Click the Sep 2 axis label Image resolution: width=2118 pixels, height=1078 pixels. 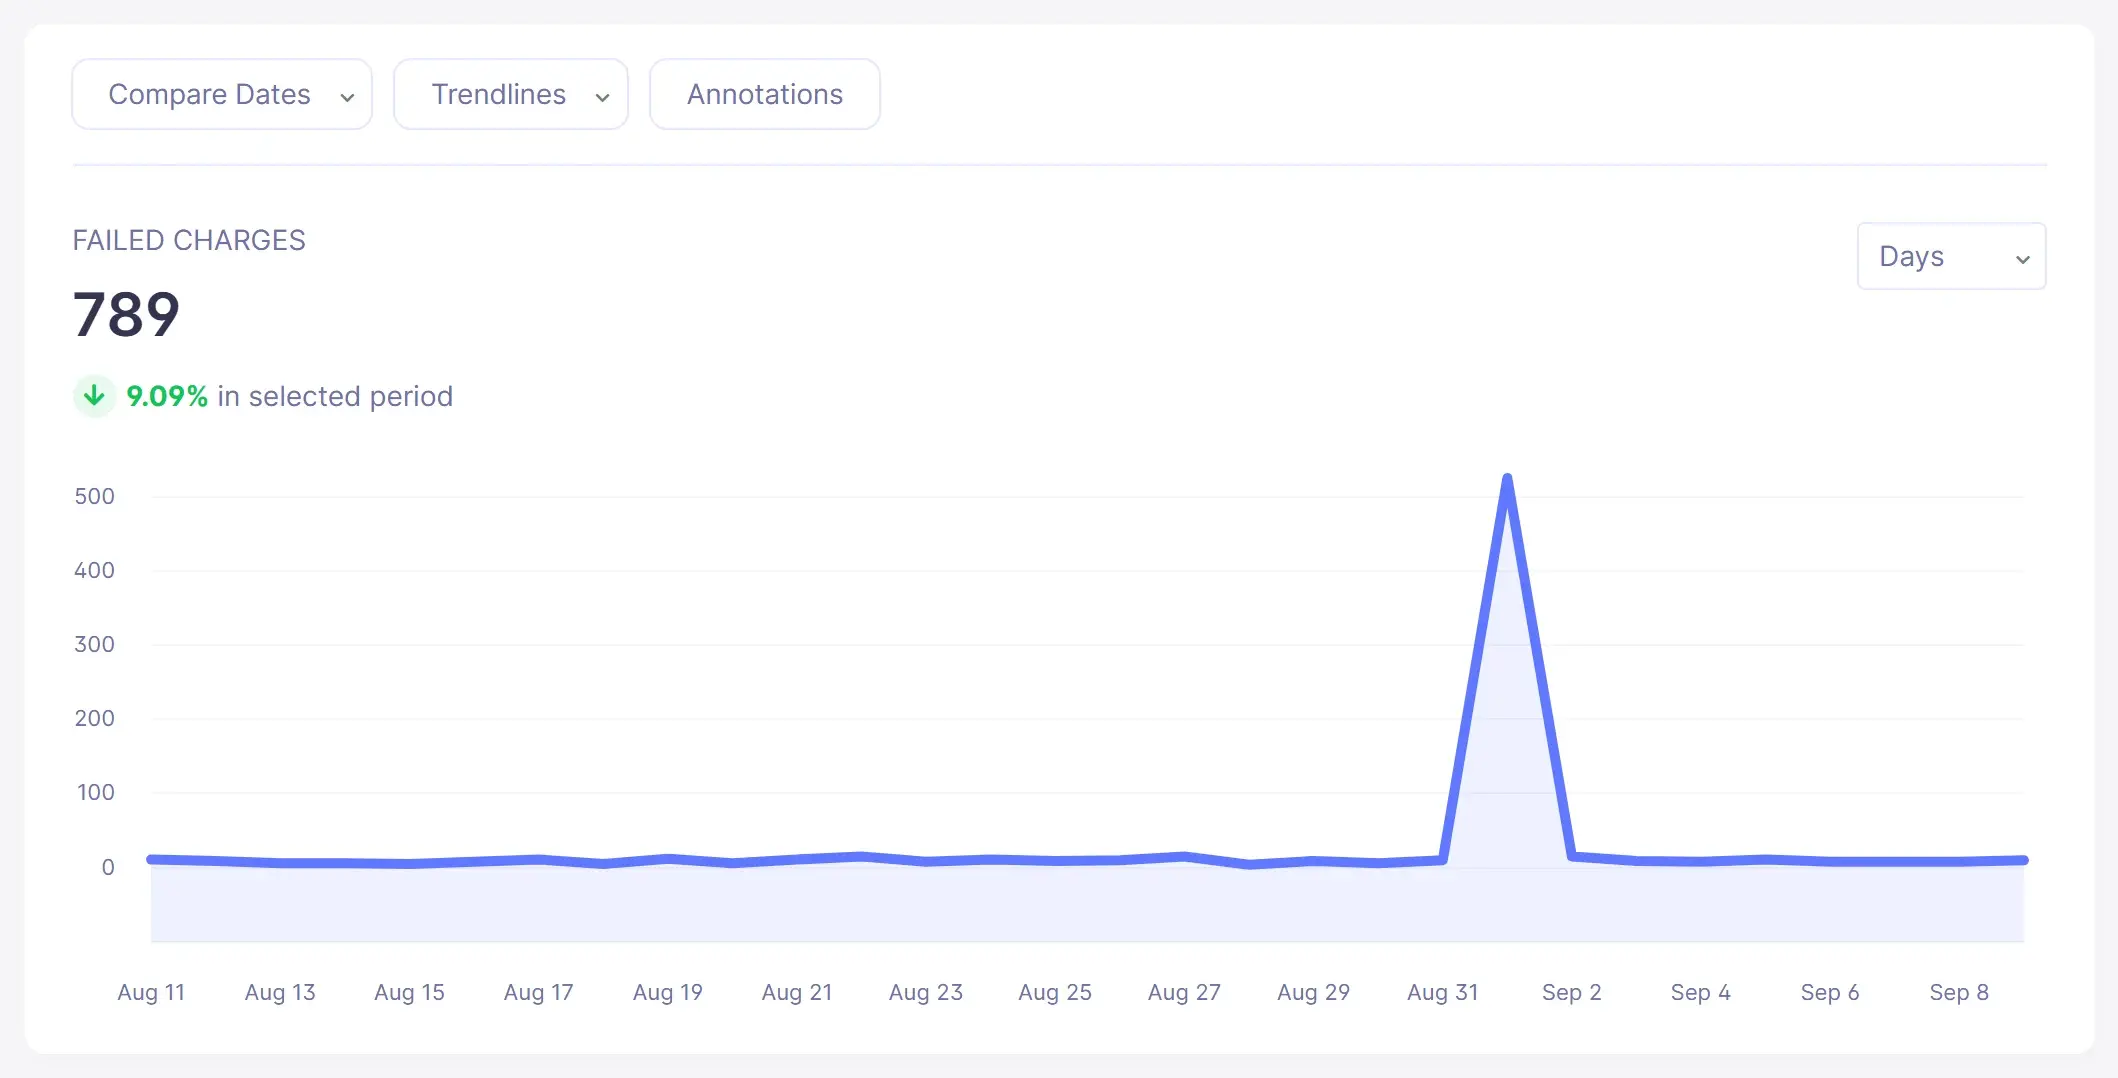(x=1571, y=992)
